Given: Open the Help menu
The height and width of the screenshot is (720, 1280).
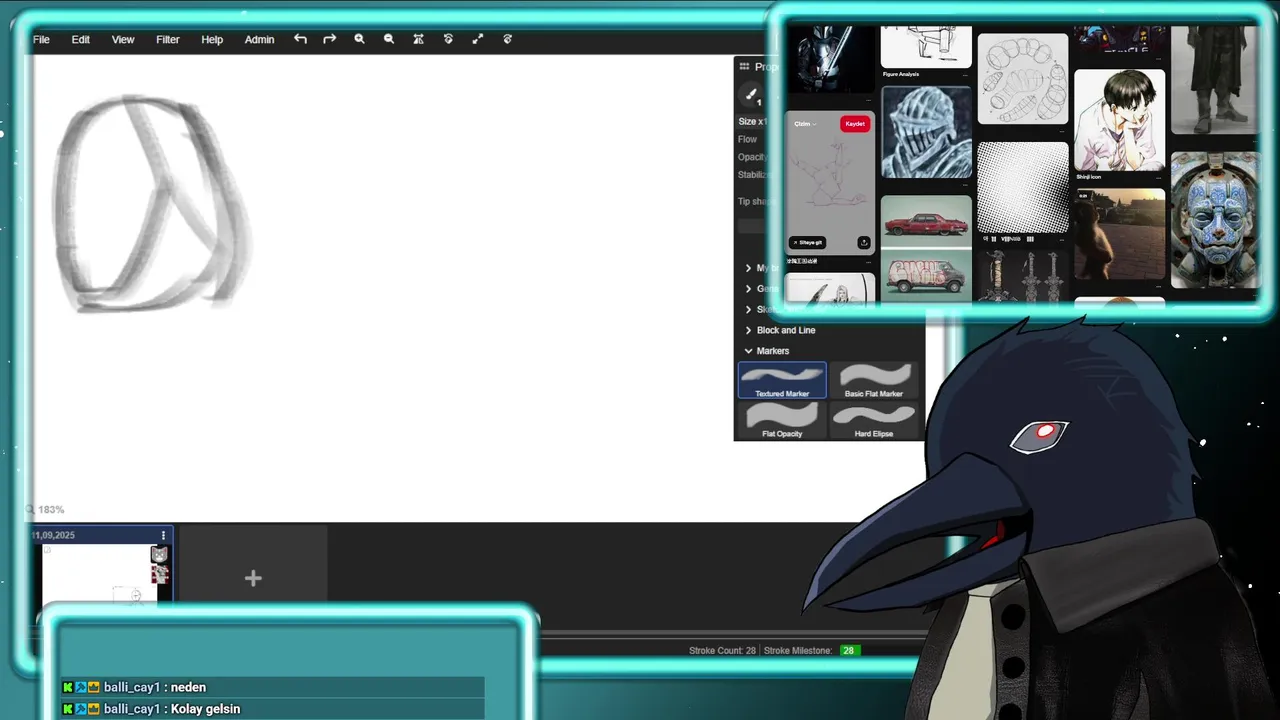Looking at the screenshot, I should tap(212, 39).
